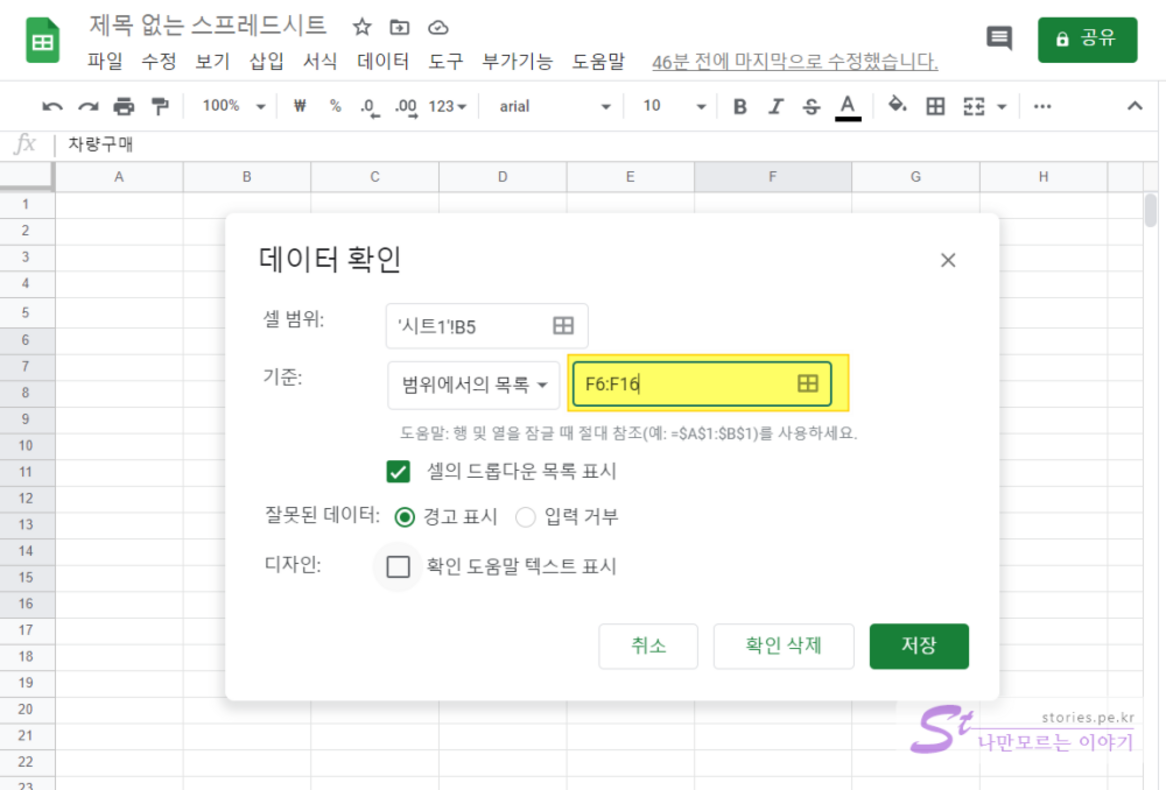Open the 삽입 menu
Viewport: 1166px width, 790px height.
266,61
